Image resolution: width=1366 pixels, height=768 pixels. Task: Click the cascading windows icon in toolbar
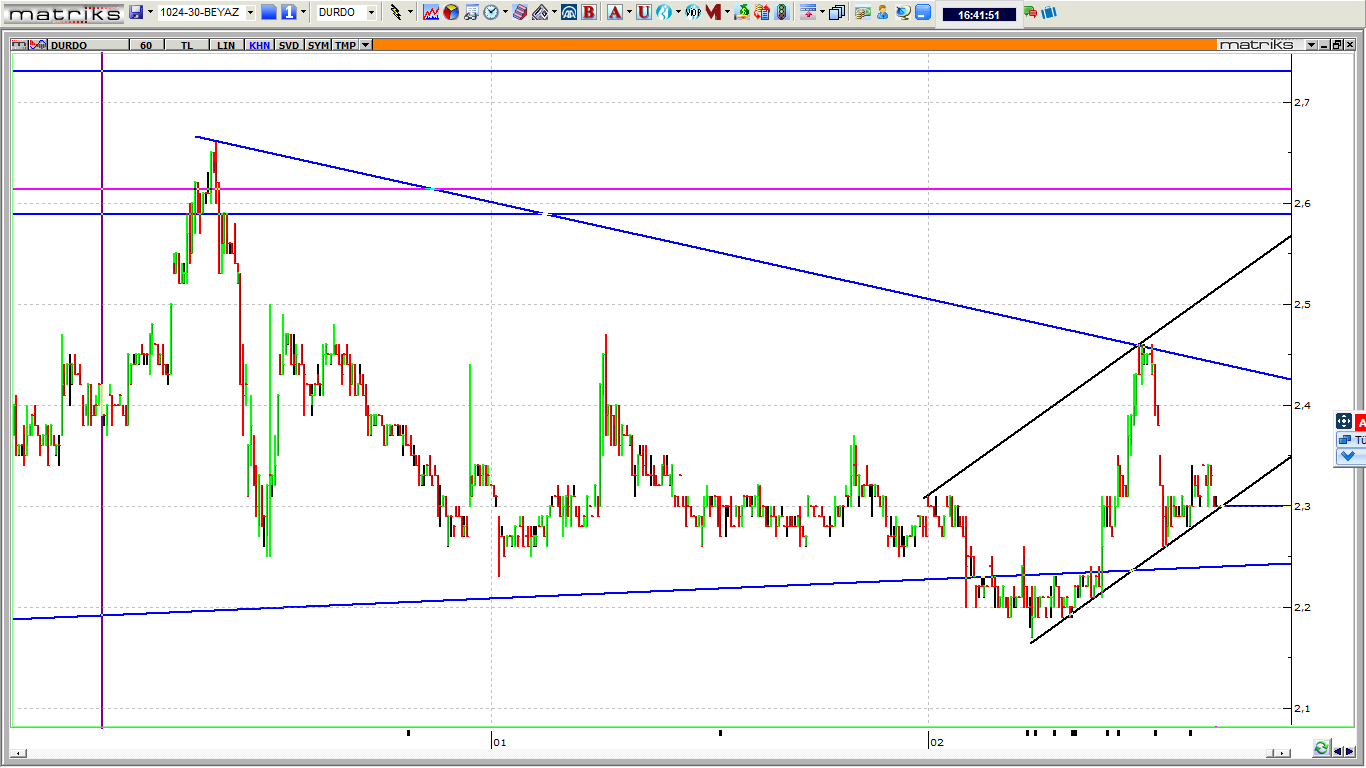[x=837, y=12]
